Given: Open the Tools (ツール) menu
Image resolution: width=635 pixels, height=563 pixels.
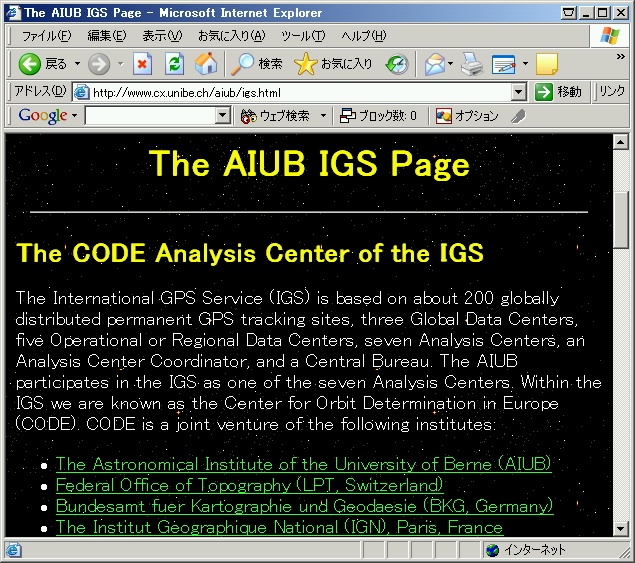Looking at the screenshot, I should click(x=303, y=36).
